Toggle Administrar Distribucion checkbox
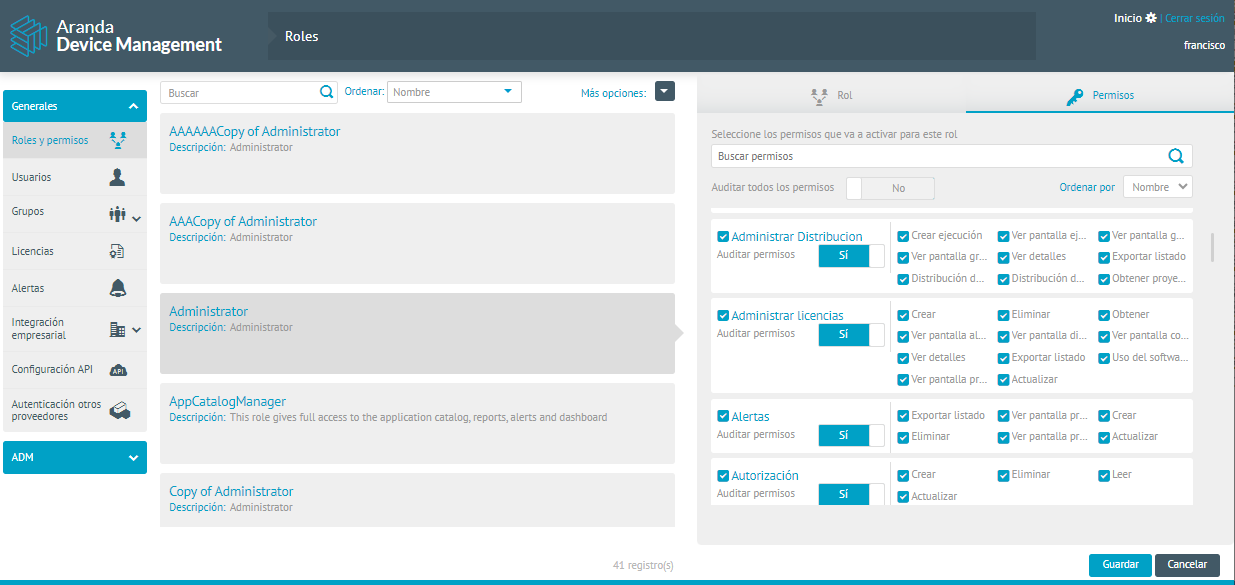The height and width of the screenshot is (585, 1235). click(x=723, y=237)
